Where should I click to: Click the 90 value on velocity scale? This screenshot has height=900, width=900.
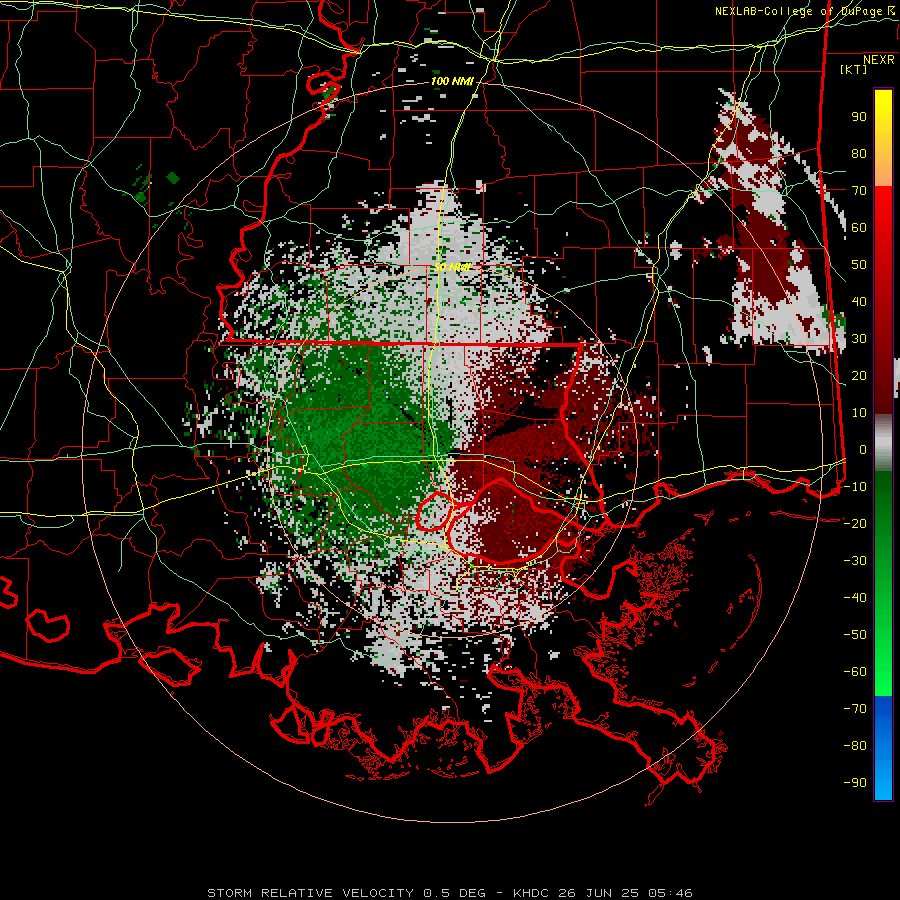(859, 117)
